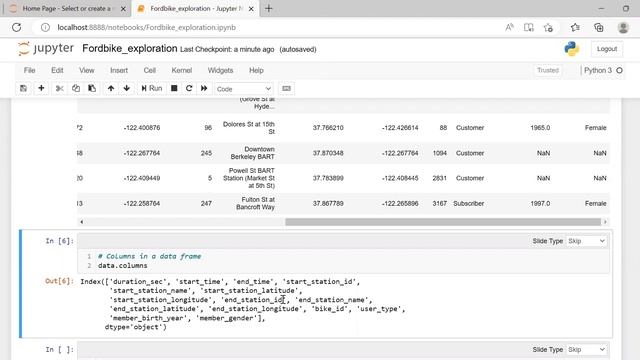The height and width of the screenshot is (360, 640).
Task: Insert a cell below with the plus icon
Action: pos(41,88)
